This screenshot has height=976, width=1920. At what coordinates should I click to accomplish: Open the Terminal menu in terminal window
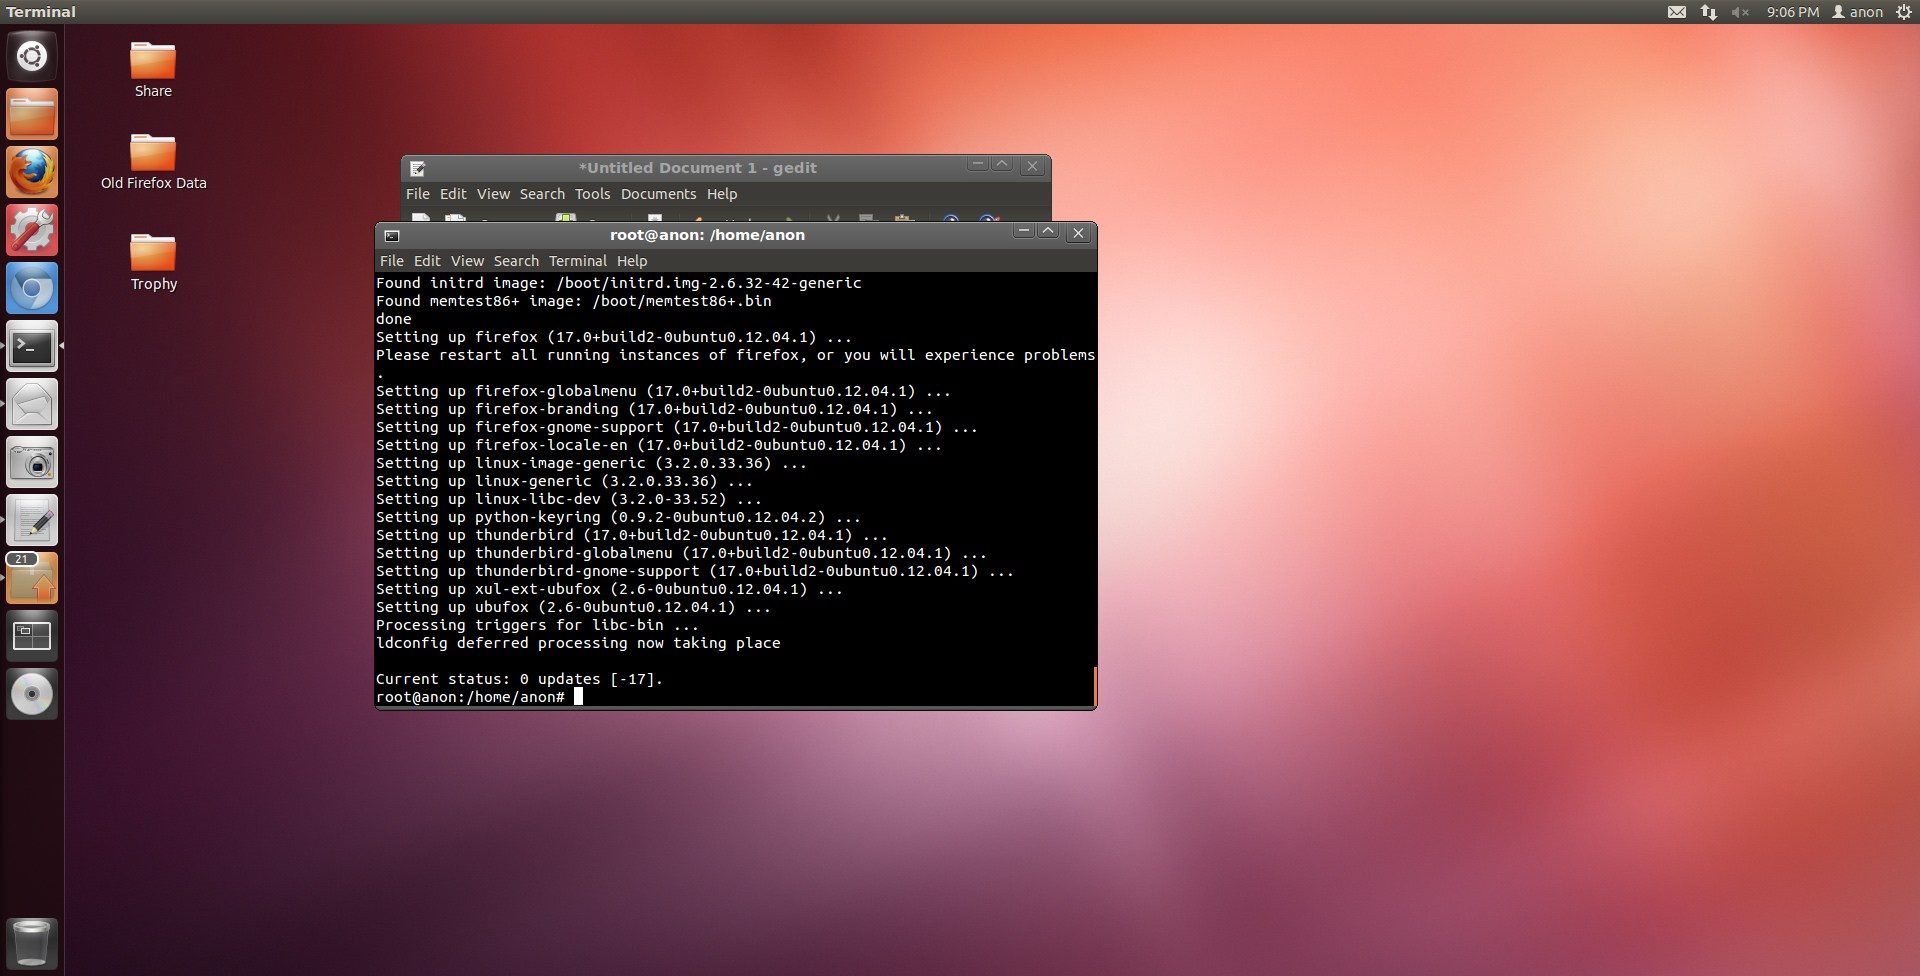pos(577,261)
